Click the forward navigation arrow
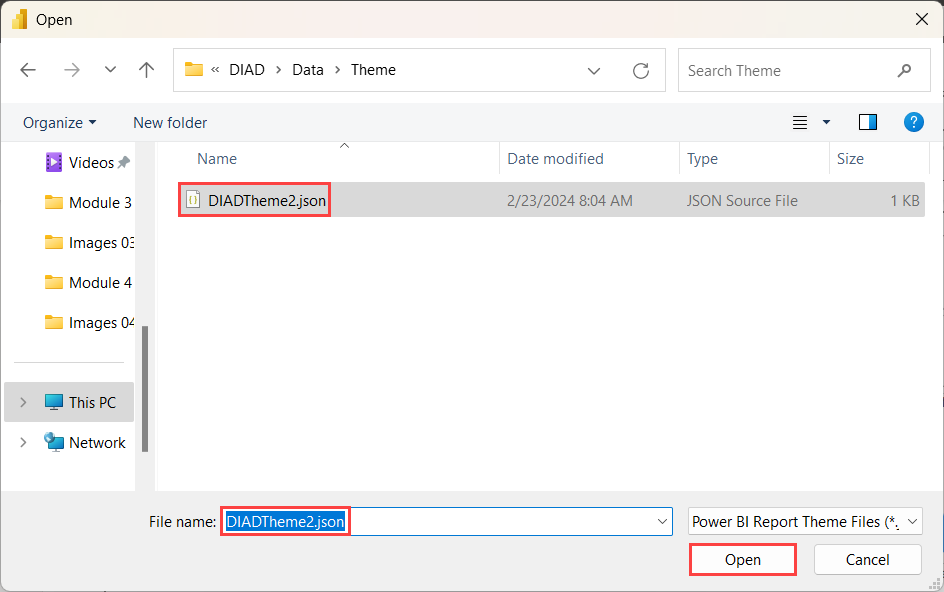The image size is (944, 592). (x=72, y=69)
